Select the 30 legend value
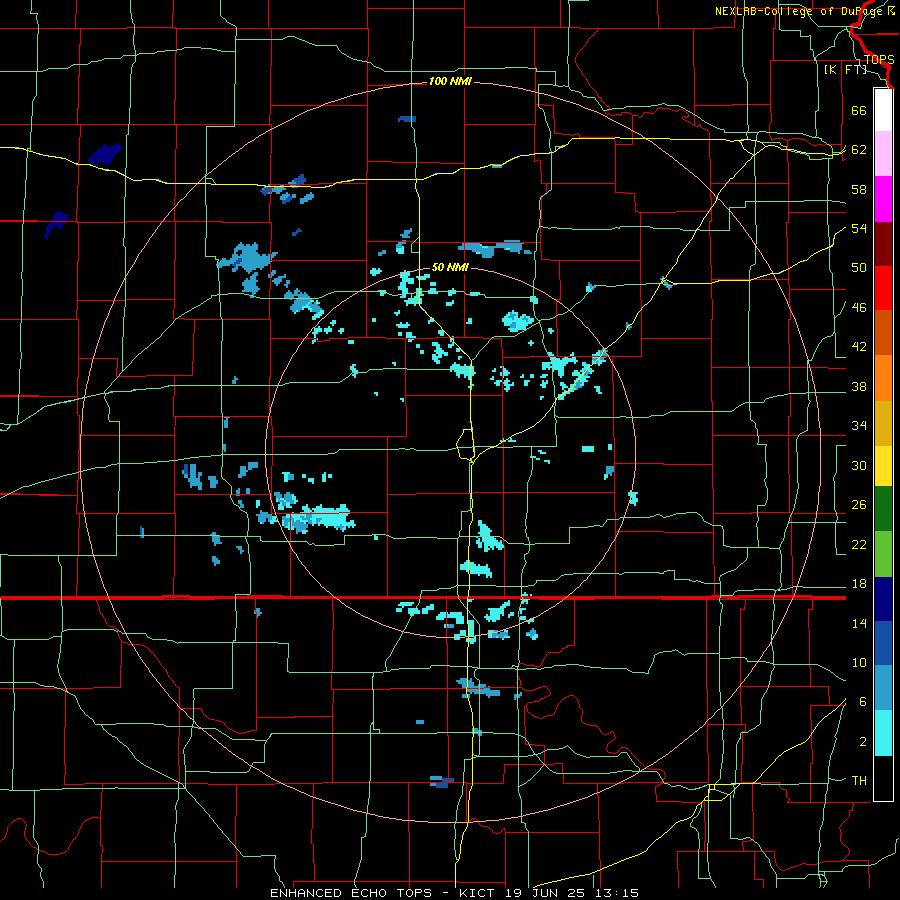The image size is (900, 900). point(859,465)
